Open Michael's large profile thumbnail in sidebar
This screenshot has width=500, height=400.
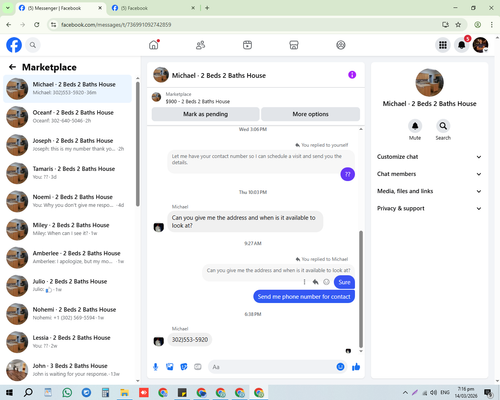(429, 83)
